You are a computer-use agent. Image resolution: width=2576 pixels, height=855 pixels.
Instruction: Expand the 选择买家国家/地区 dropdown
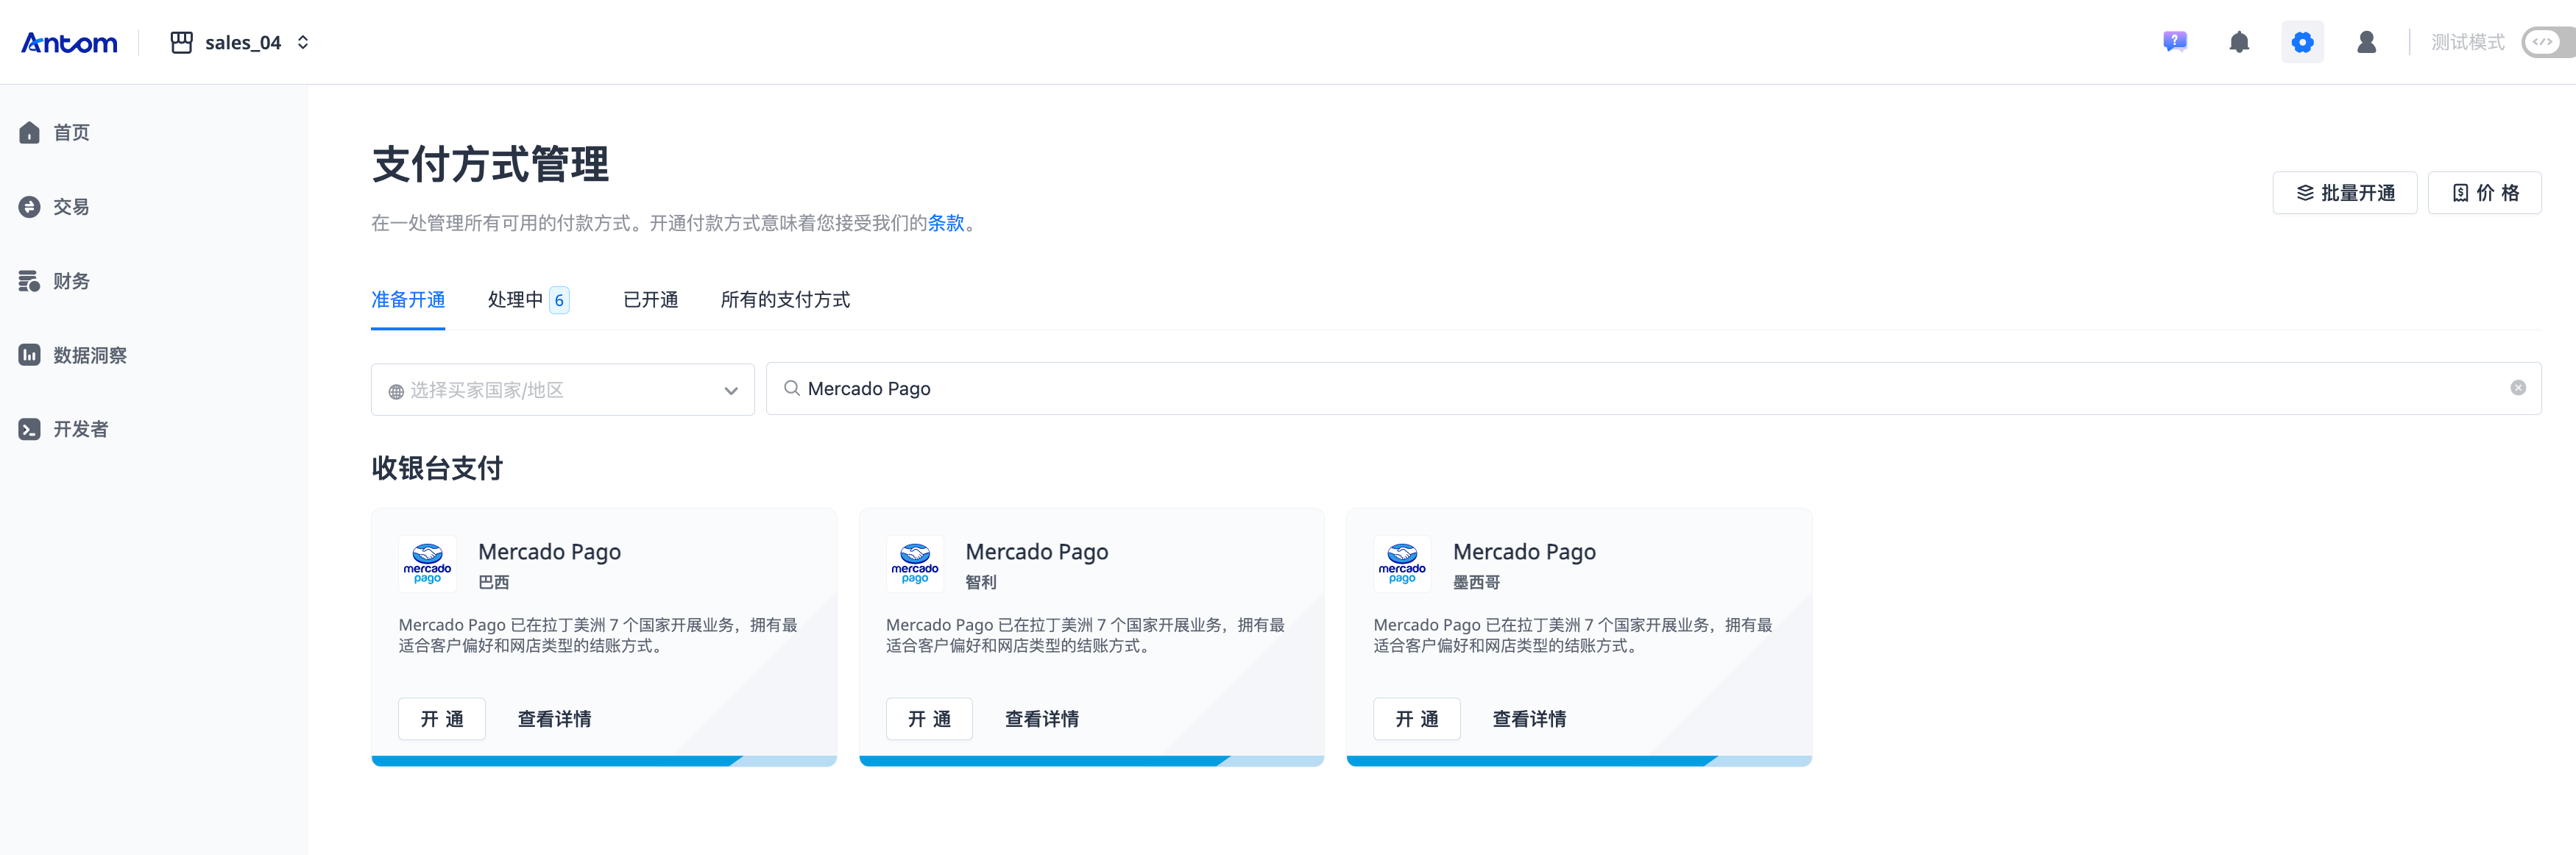tap(562, 389)
